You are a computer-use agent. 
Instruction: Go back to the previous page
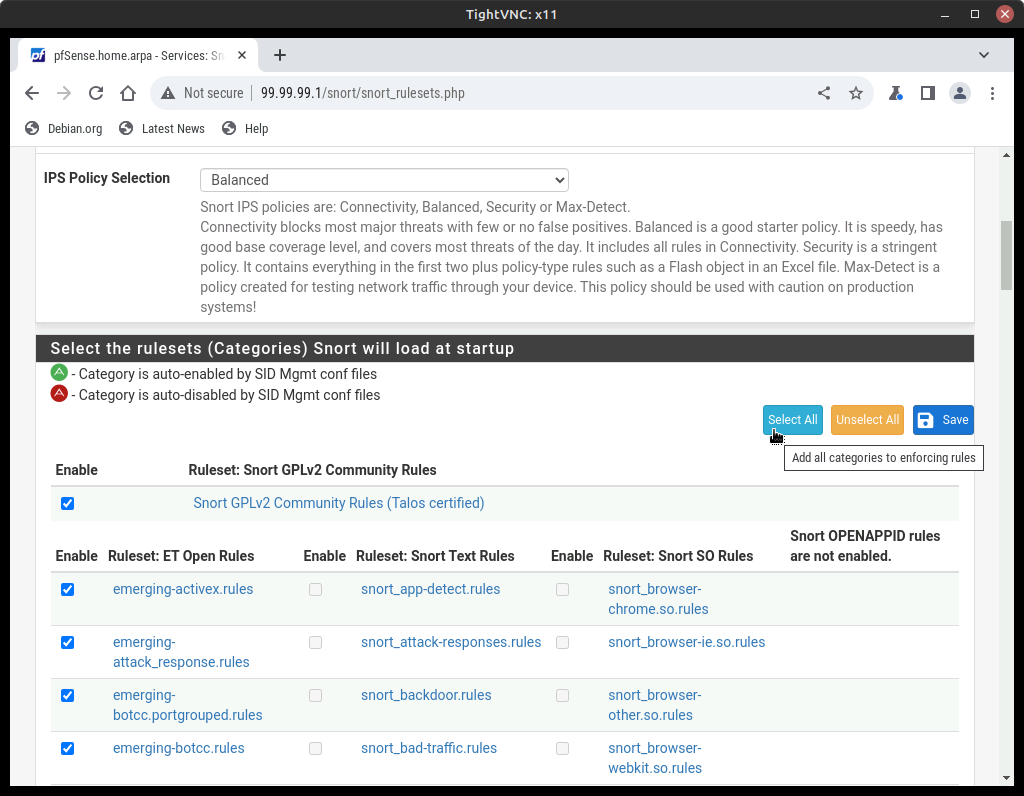coord(31,93)
